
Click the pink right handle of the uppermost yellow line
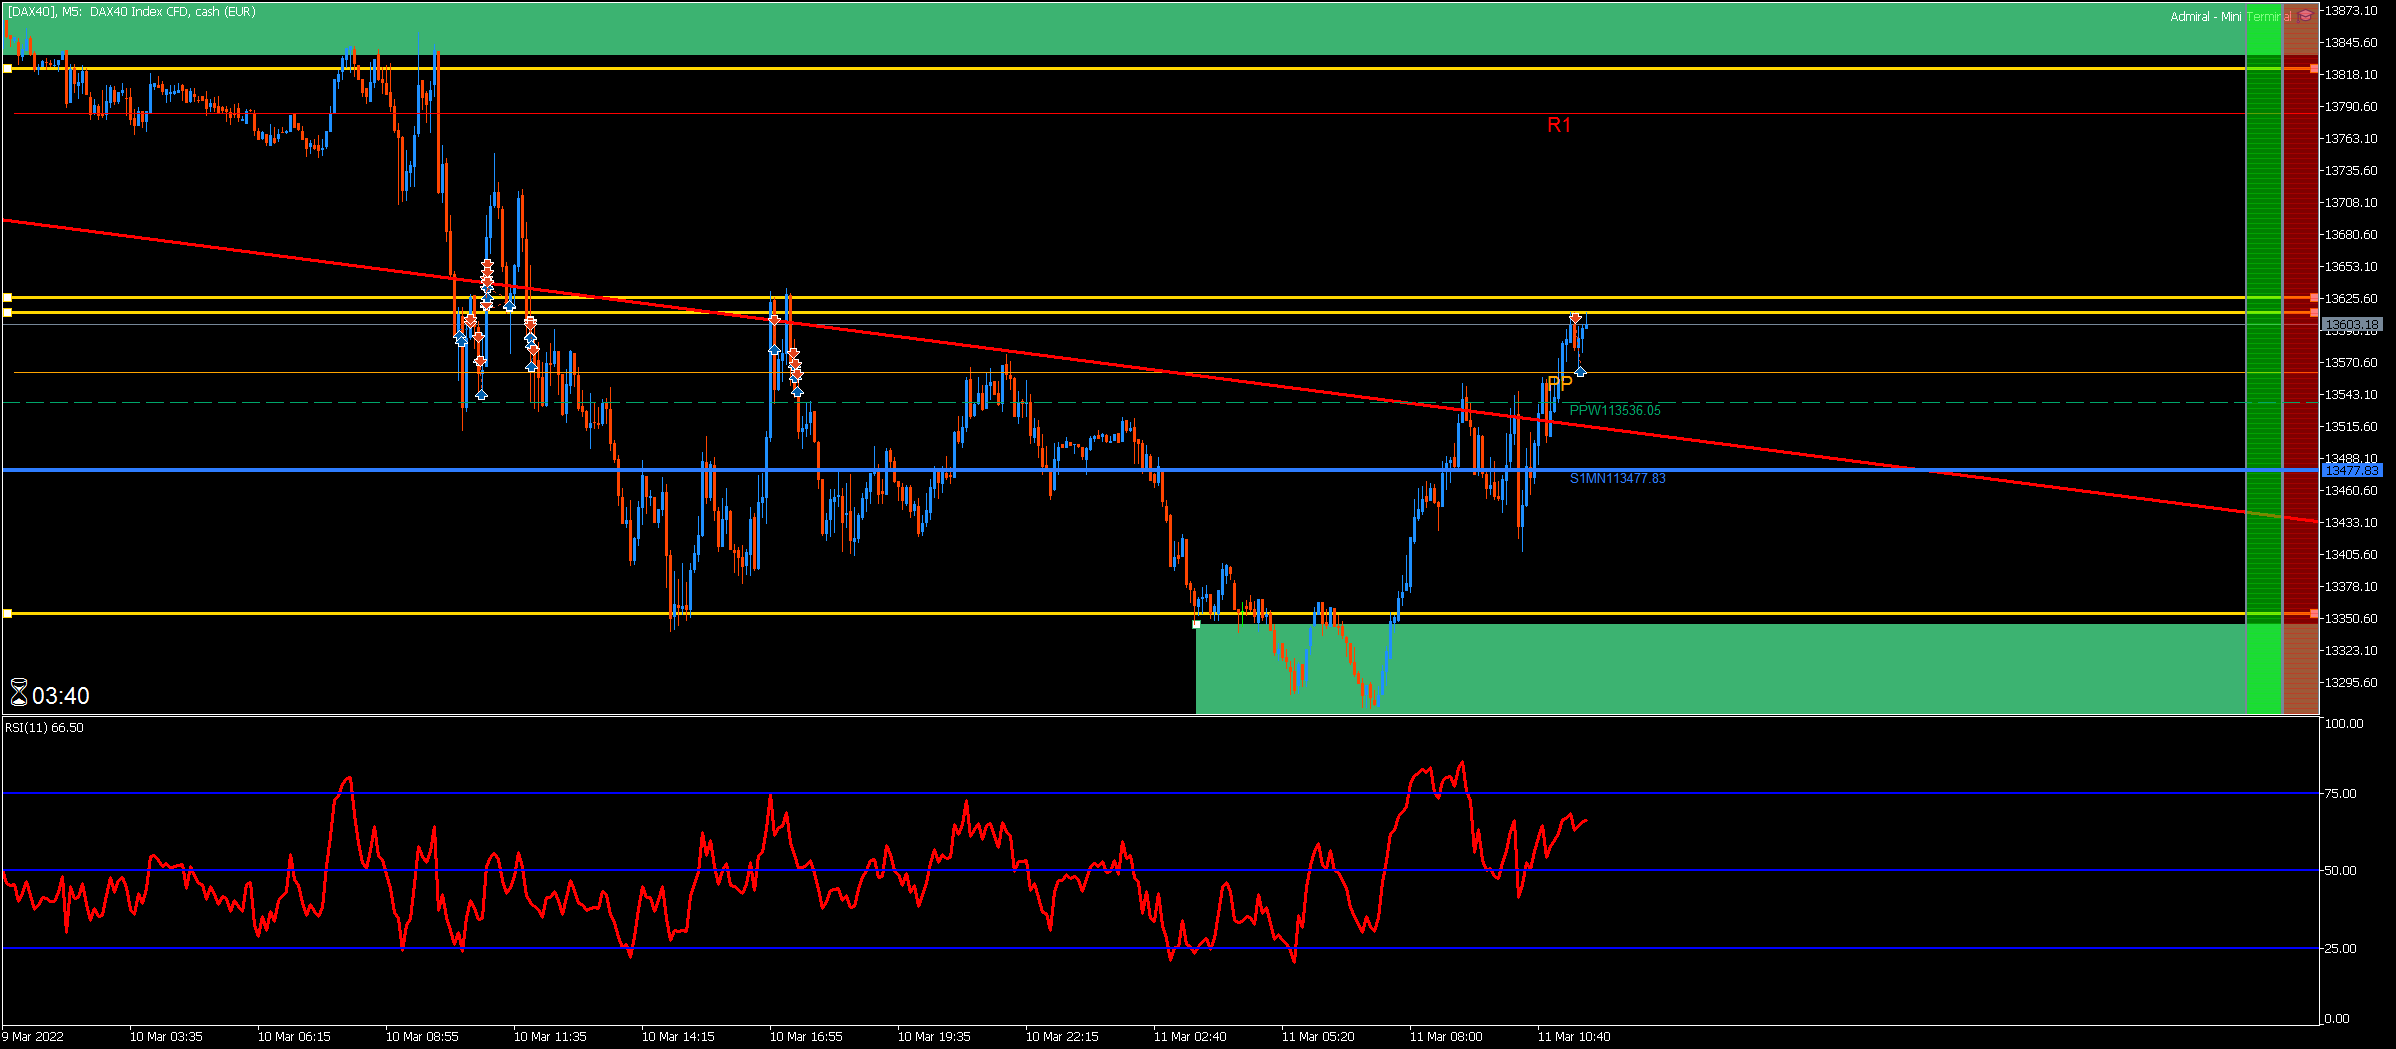2314,68
